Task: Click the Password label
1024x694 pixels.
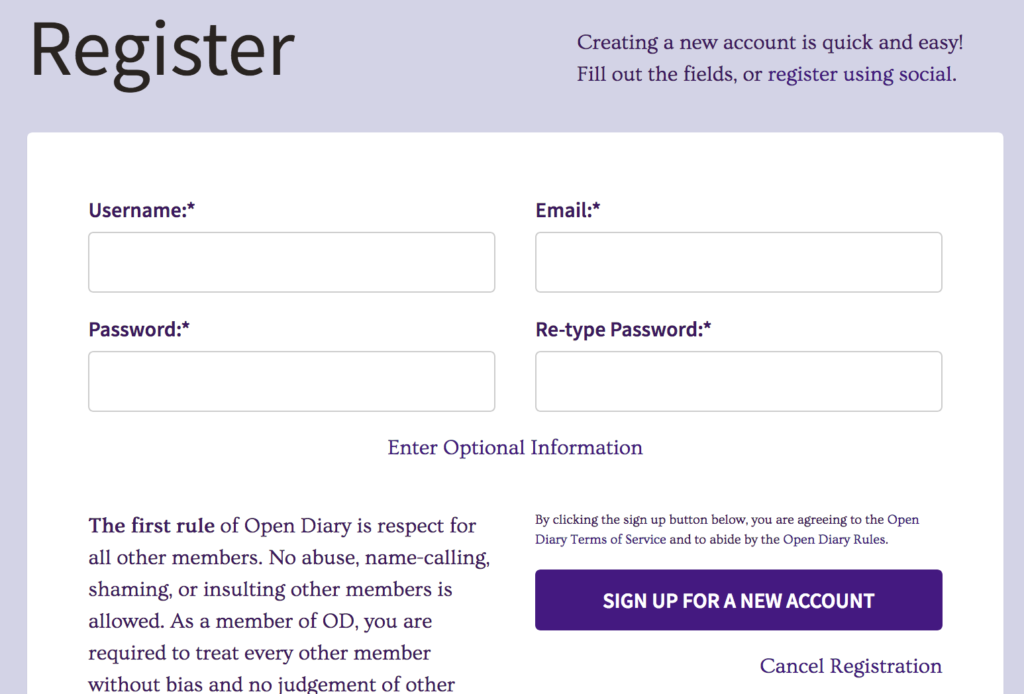Action: point(139,330)
